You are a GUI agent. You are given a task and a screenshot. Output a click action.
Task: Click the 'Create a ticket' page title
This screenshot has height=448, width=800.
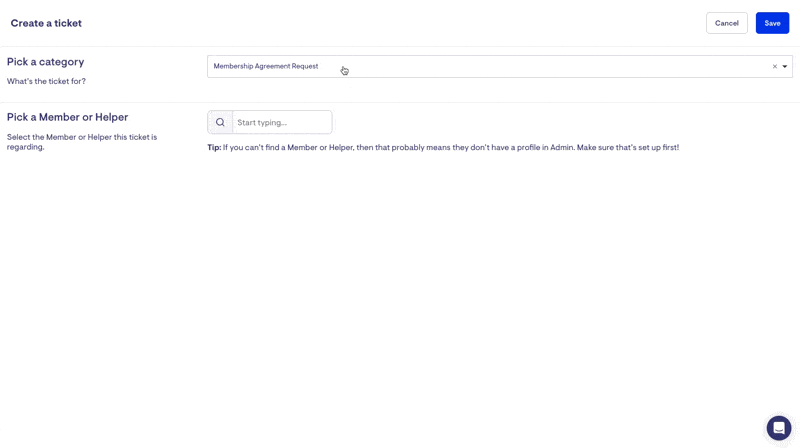point(46,23)
